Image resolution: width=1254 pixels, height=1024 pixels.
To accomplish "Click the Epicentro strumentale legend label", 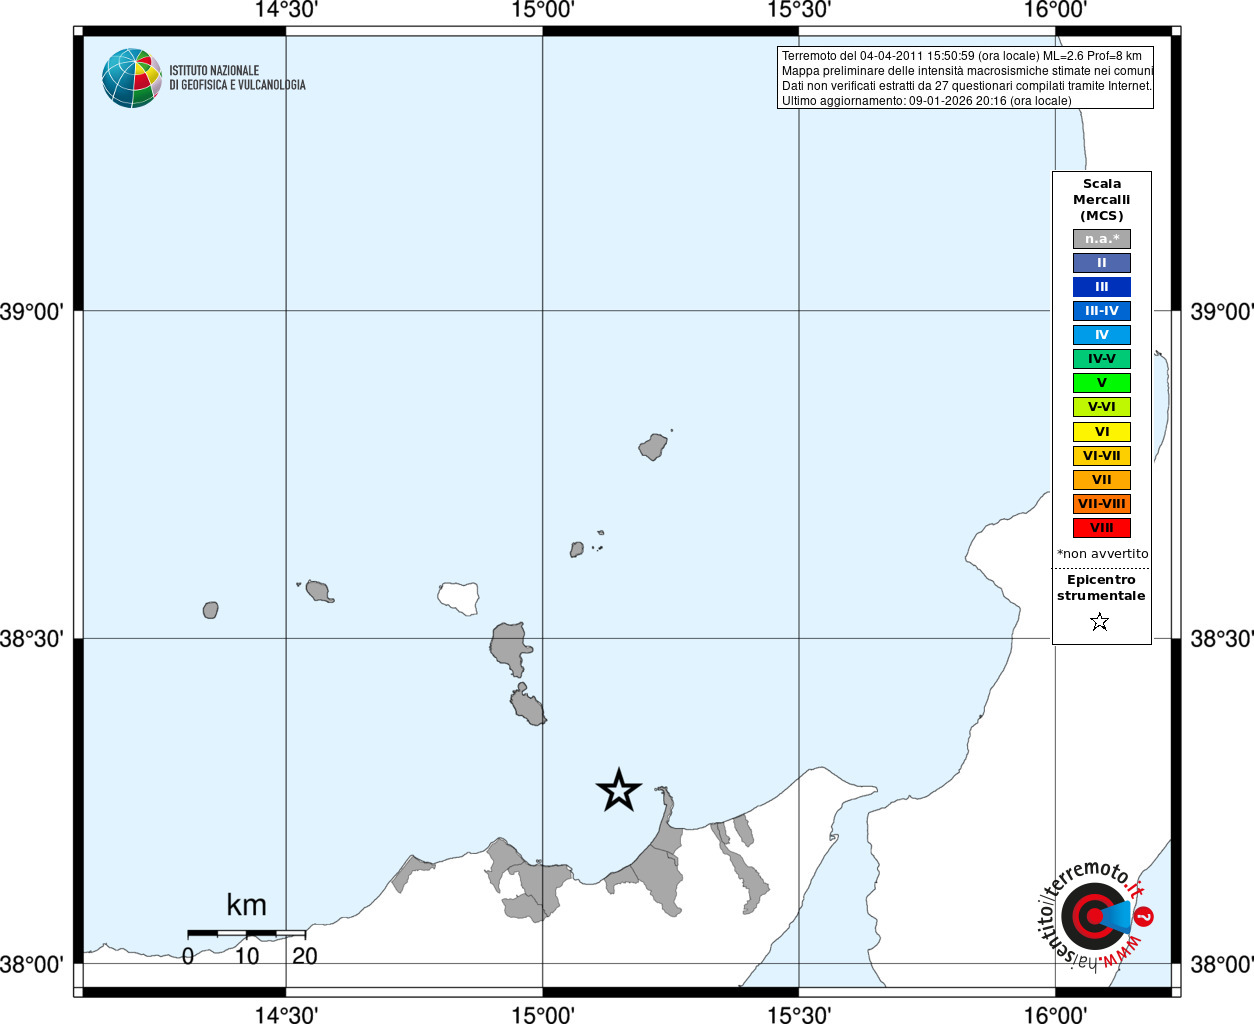I will (x=1101, y=588).
